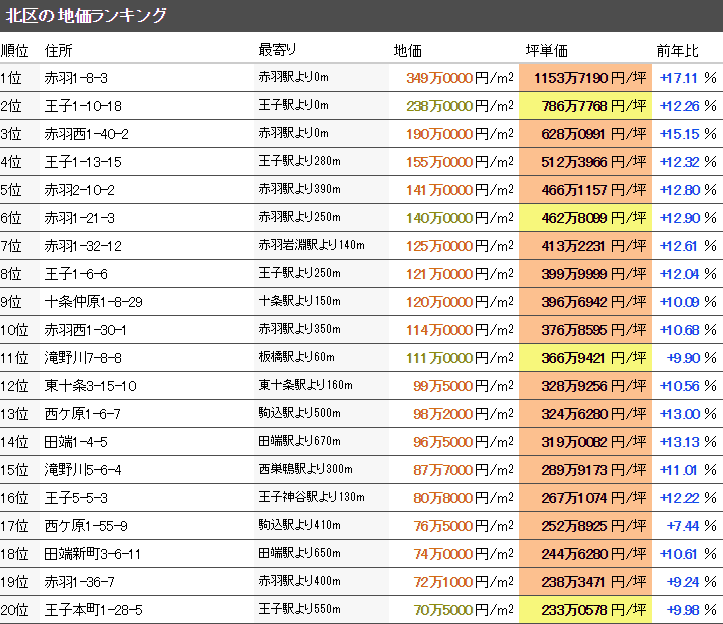Open the 赤羽1-8-3 address entry
Screen dimensions: 723x624
[76, 78]
